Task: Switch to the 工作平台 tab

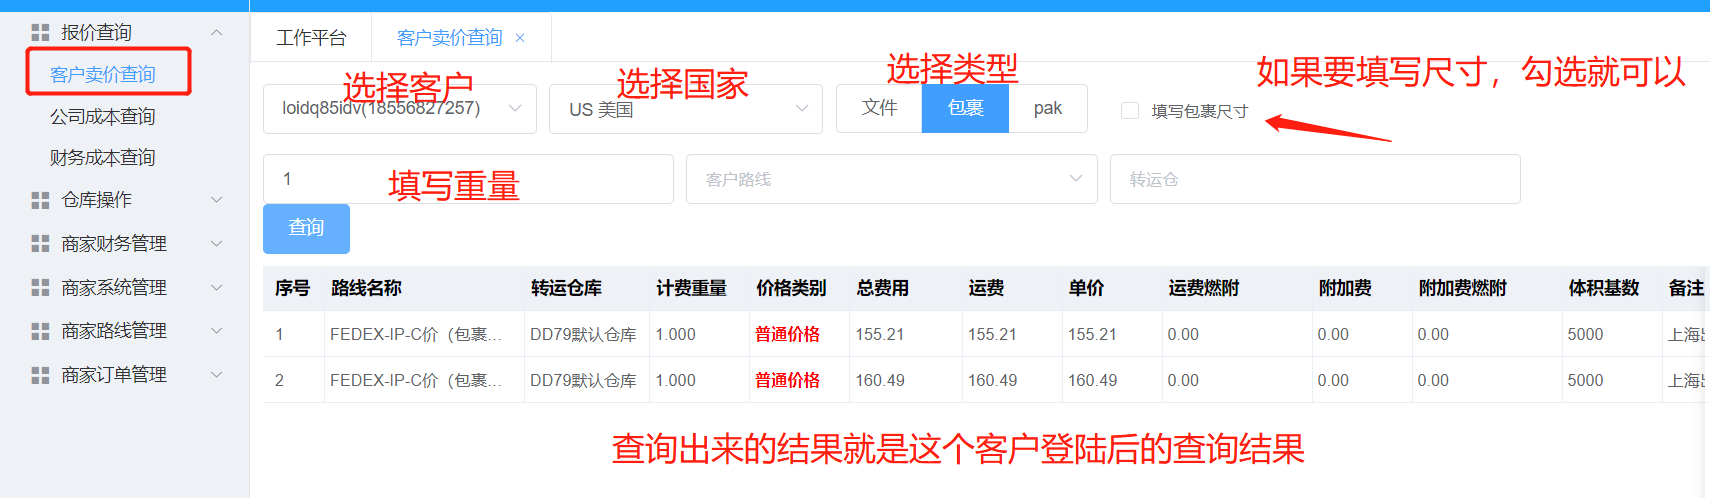Action: (311, 38)
